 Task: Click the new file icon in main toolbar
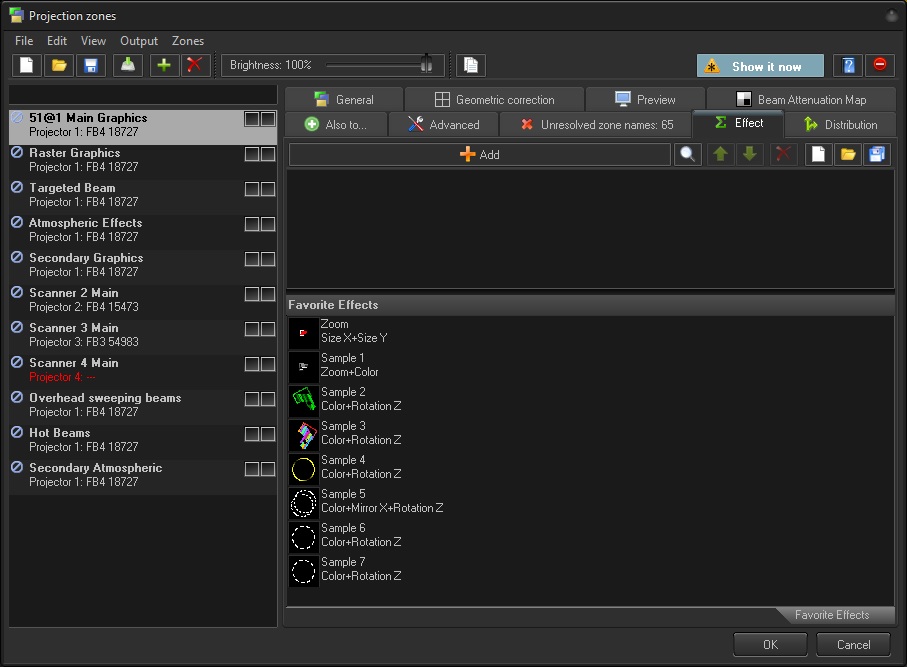27,66
